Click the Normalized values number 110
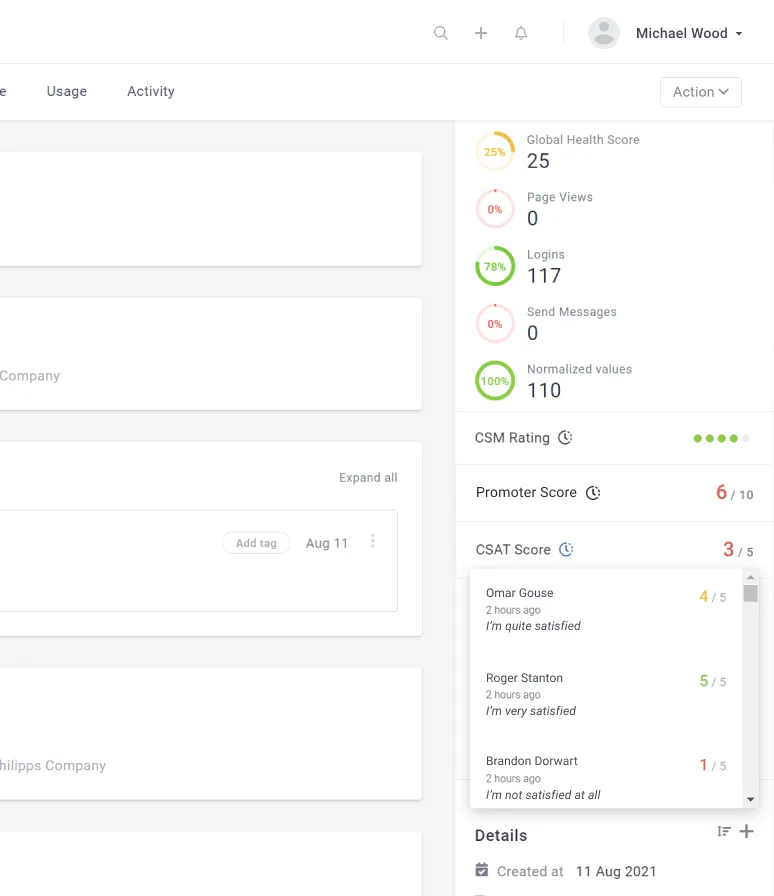The width and height of the screenshot is (774, 896). 544,390
